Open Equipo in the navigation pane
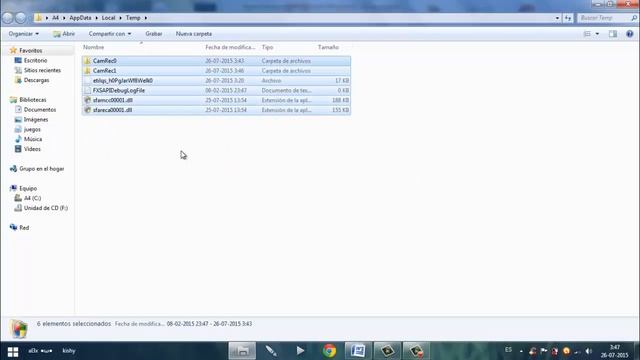This screenshot has width=640, height=360. (x=28, y=188)
